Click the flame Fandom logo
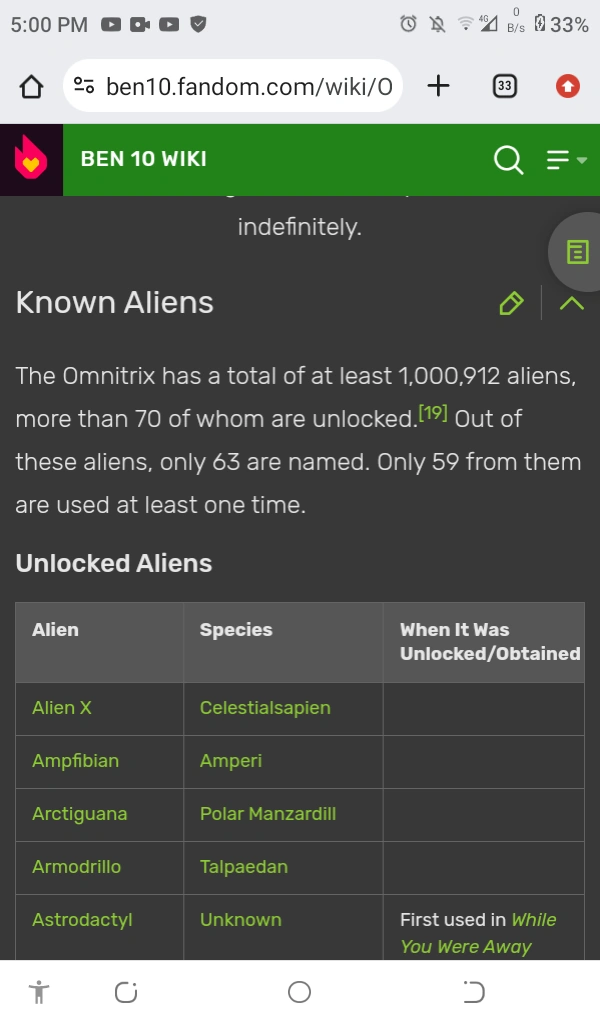This screenshot has height=1024, width=600. tap(30, 160)
